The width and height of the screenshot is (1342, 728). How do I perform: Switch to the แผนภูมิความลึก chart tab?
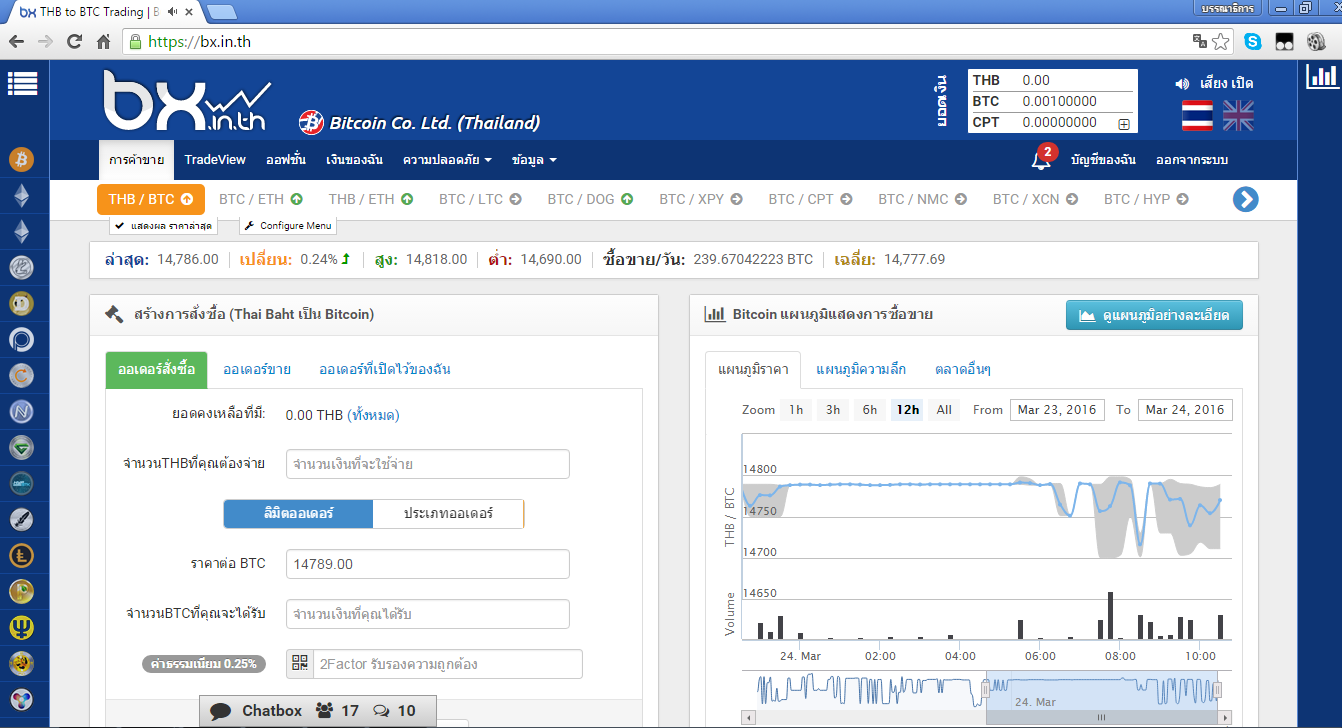[861, 370]
